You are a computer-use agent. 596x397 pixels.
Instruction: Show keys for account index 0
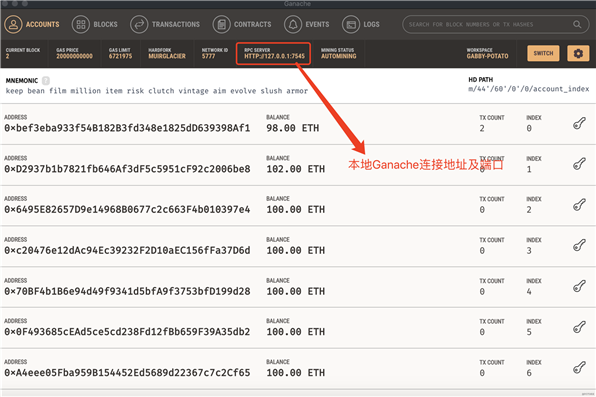click(x=579, y=123)
